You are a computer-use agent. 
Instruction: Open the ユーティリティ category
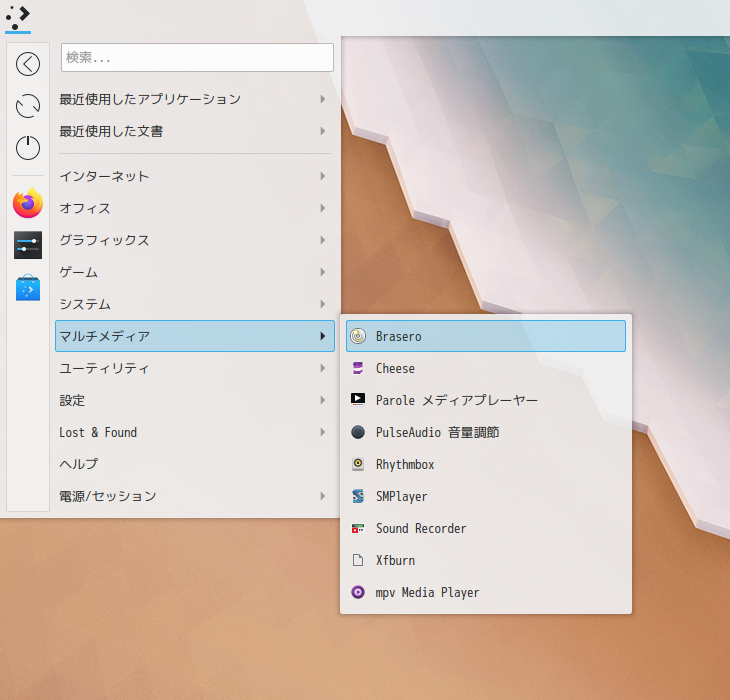point(195,368)
